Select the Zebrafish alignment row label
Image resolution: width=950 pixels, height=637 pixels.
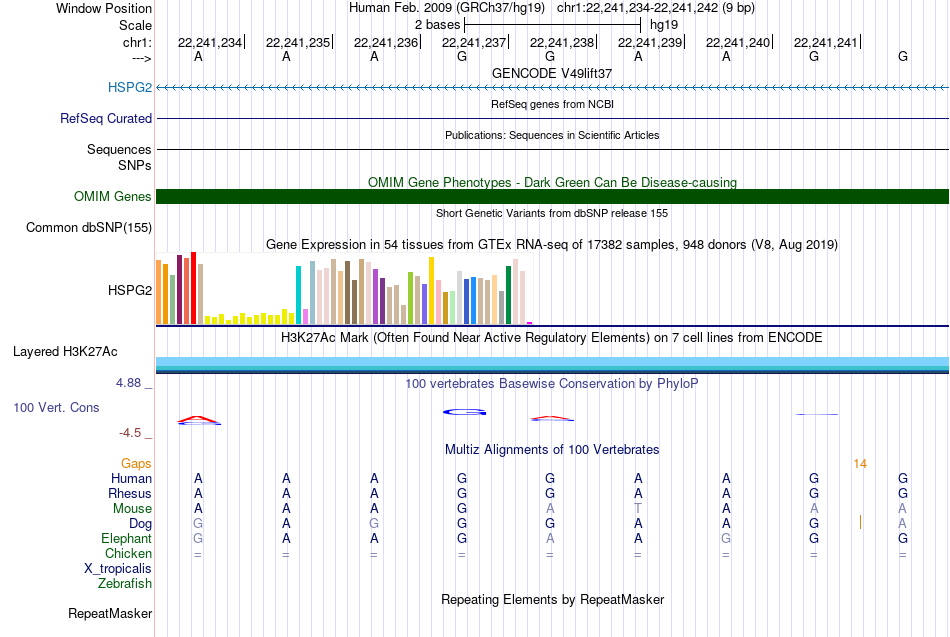tap(125, 584)
